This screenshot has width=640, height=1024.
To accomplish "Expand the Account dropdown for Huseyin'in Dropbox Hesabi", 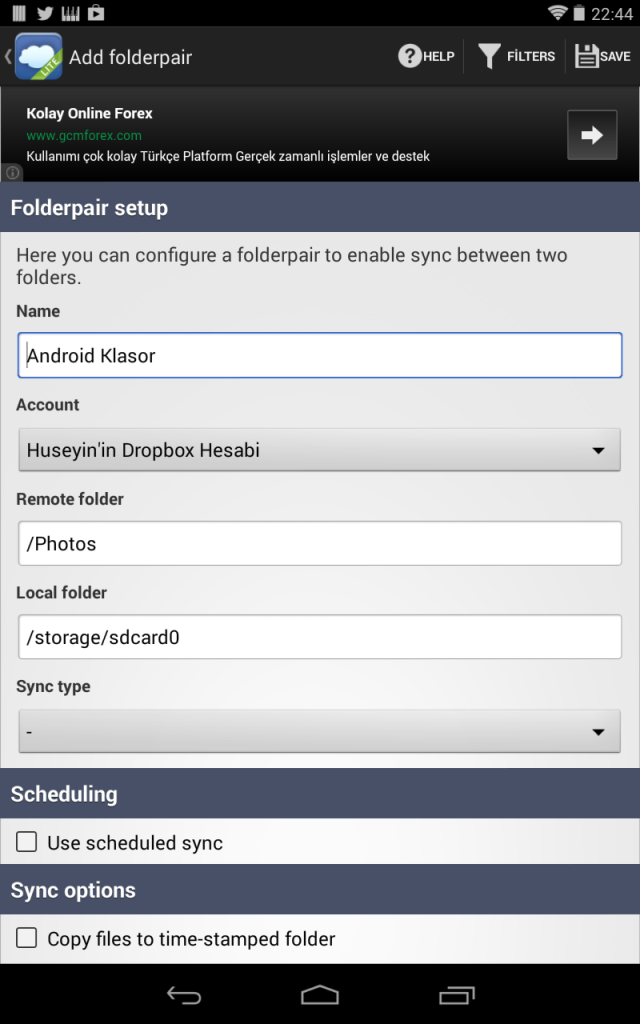I will coord(320,450).
